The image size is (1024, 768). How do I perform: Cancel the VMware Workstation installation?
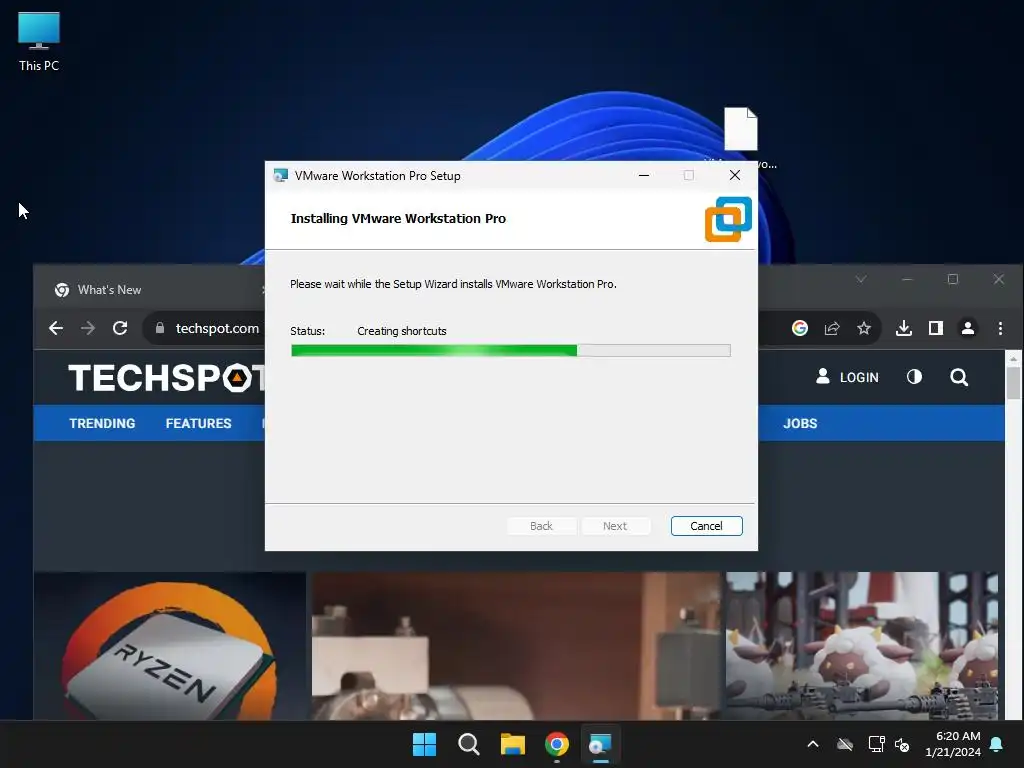(x=706, y=526)
